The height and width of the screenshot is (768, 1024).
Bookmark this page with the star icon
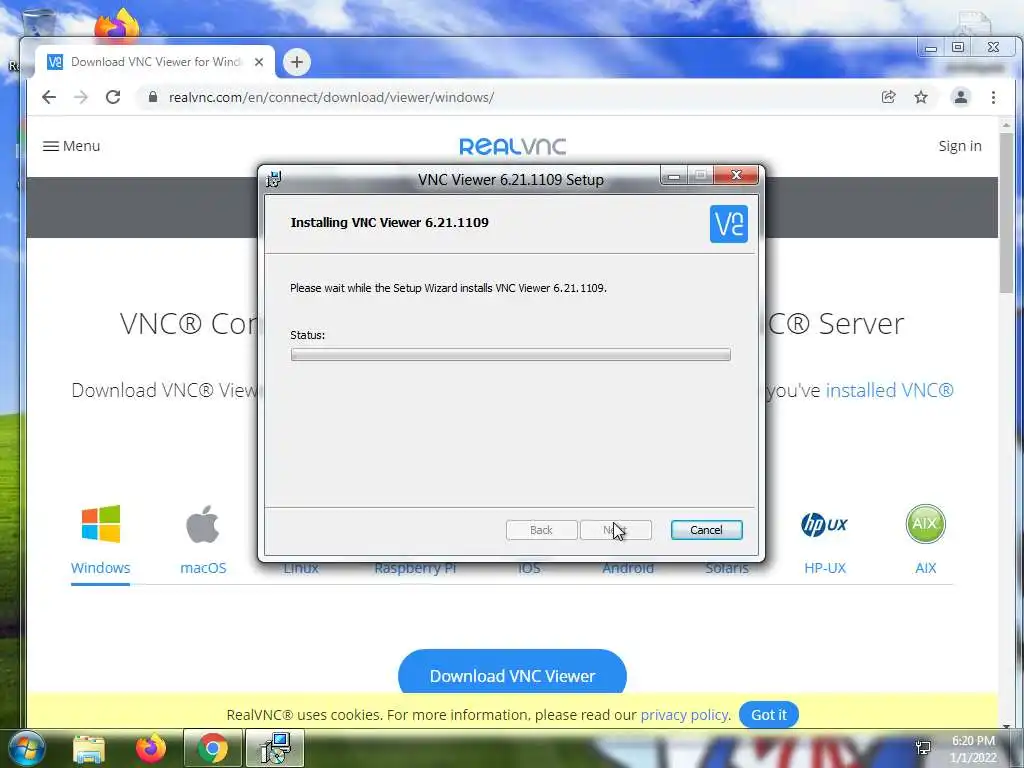[921, 97]
